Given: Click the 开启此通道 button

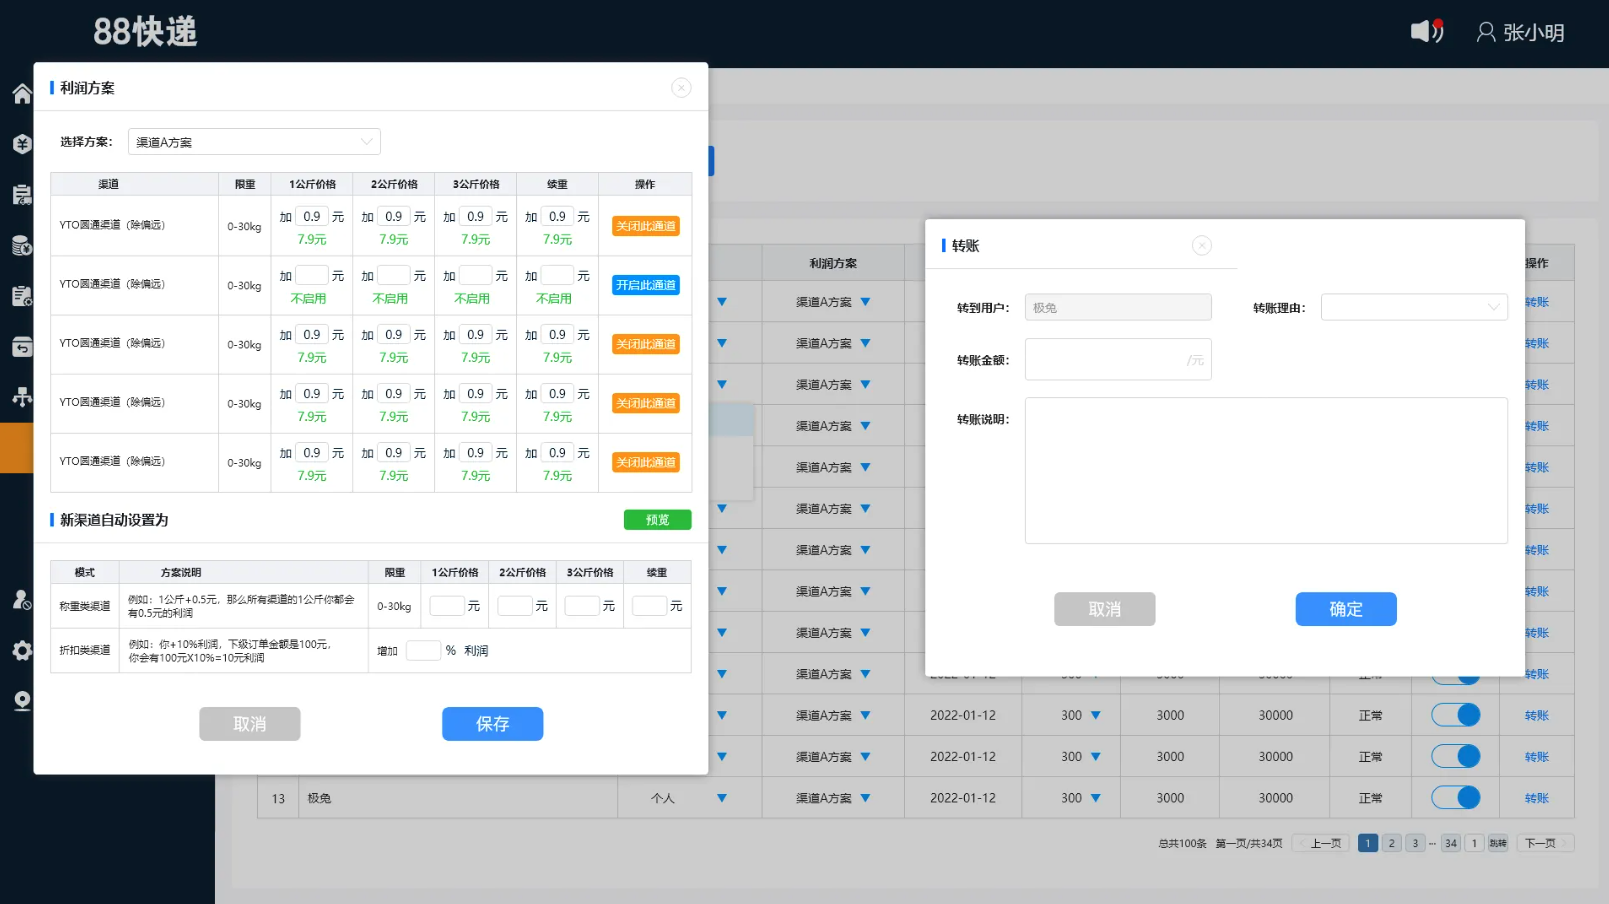Looking at the screenshot, I should pos(646,285).
